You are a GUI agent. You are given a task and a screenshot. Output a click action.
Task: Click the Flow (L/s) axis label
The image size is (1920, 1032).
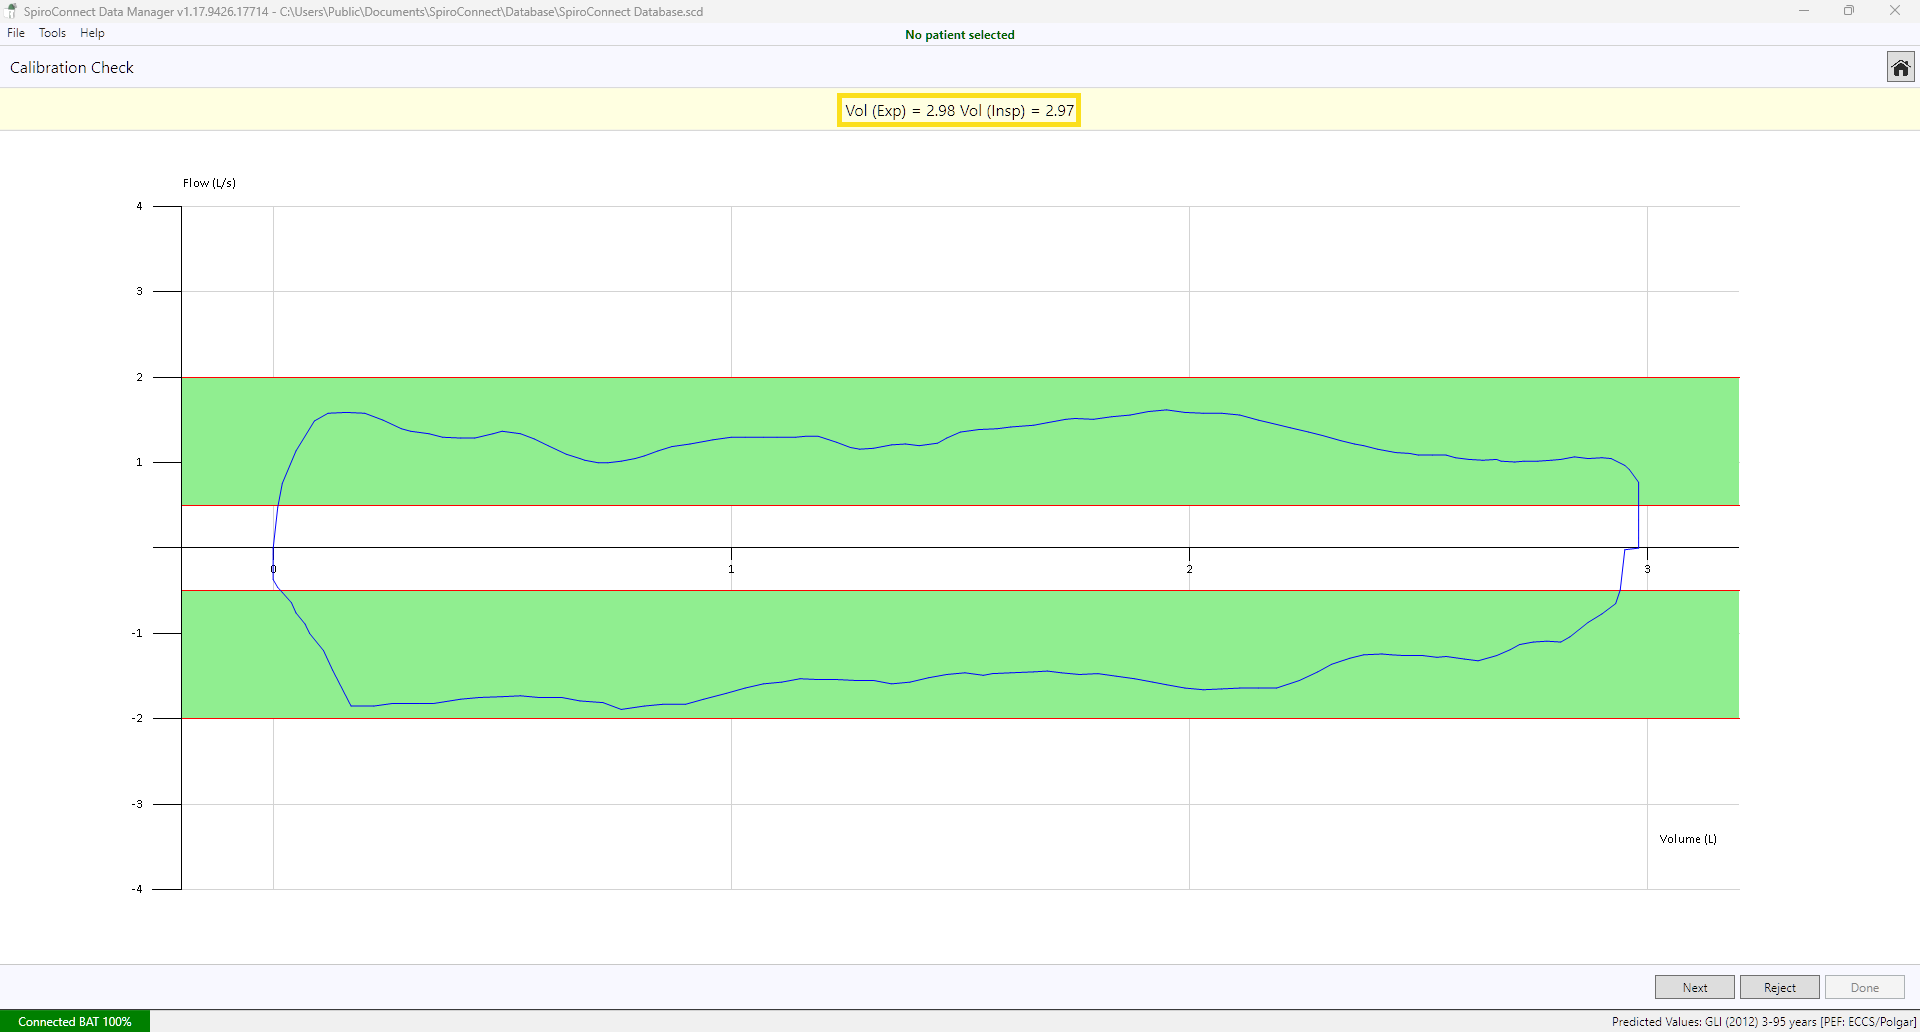click(x=209, y=183)
